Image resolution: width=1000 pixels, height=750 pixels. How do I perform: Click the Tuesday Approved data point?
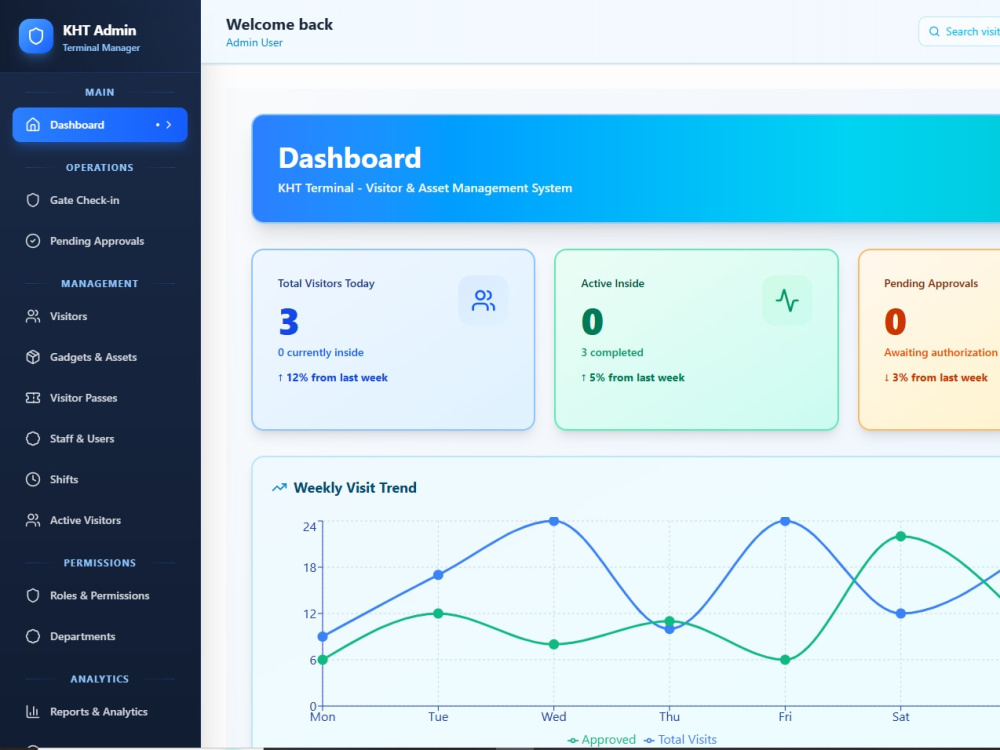438,614
